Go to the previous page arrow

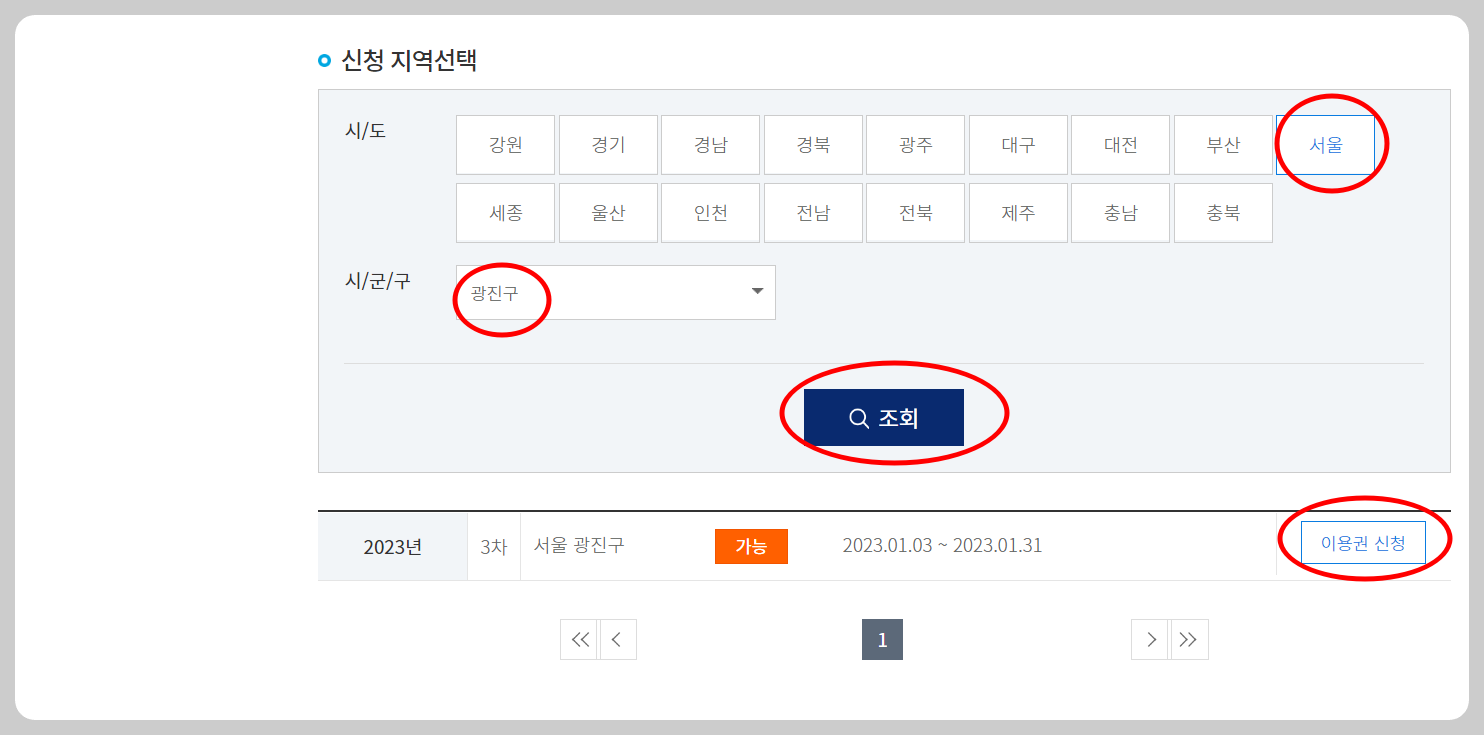pyautogui.click(x=618, y=640)
